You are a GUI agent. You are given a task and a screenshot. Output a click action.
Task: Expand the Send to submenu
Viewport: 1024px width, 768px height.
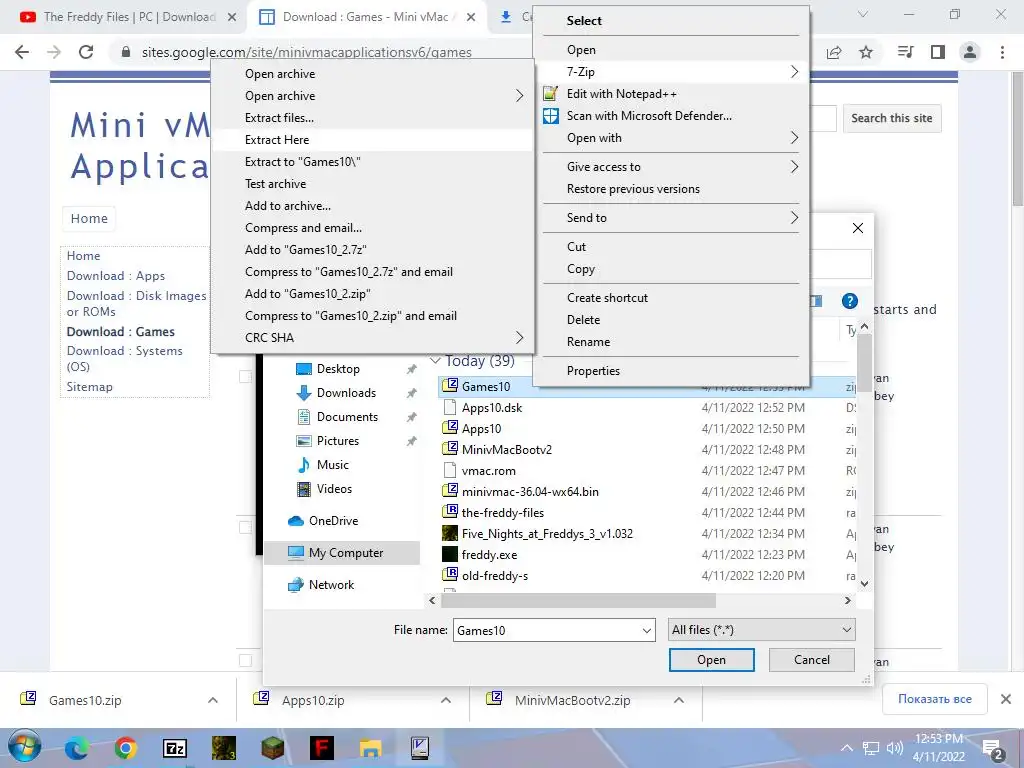pyautogui.click(x=671, y=217)
